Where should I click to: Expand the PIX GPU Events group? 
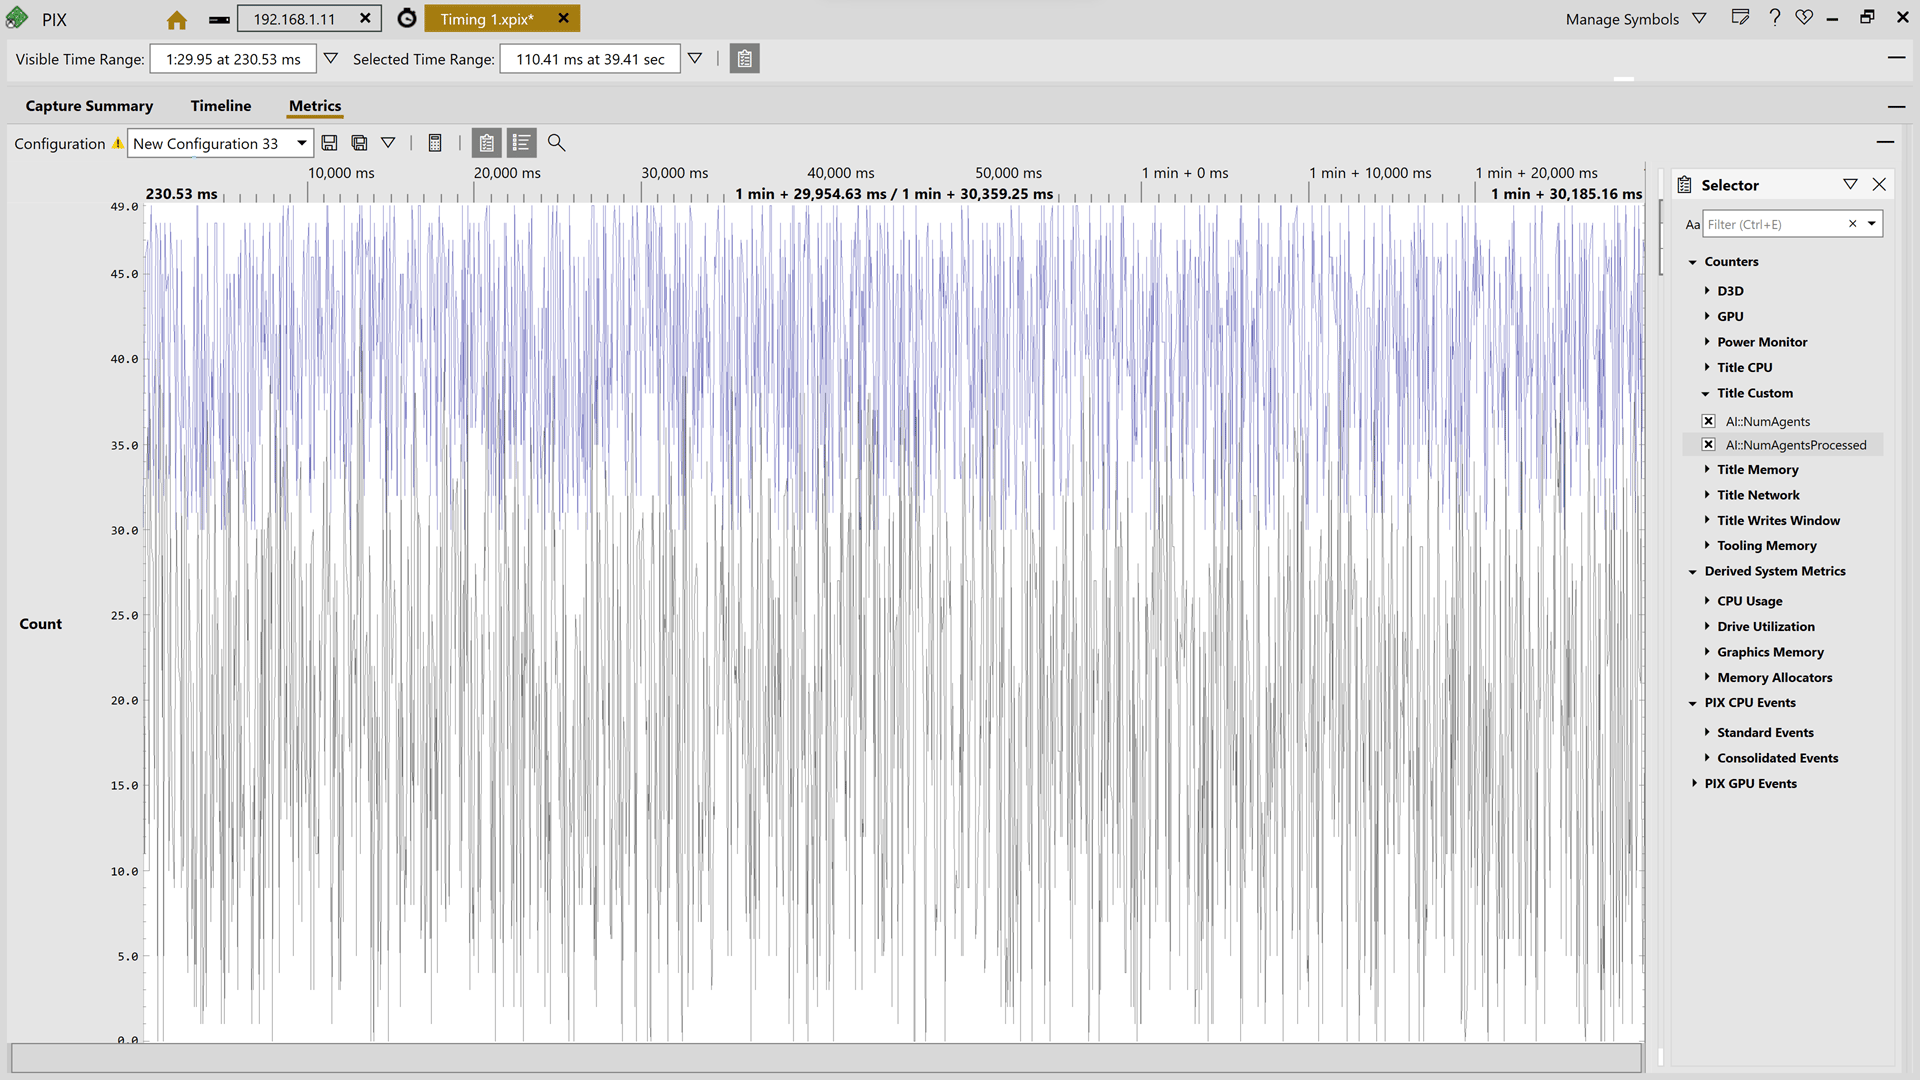(1694, 784)
